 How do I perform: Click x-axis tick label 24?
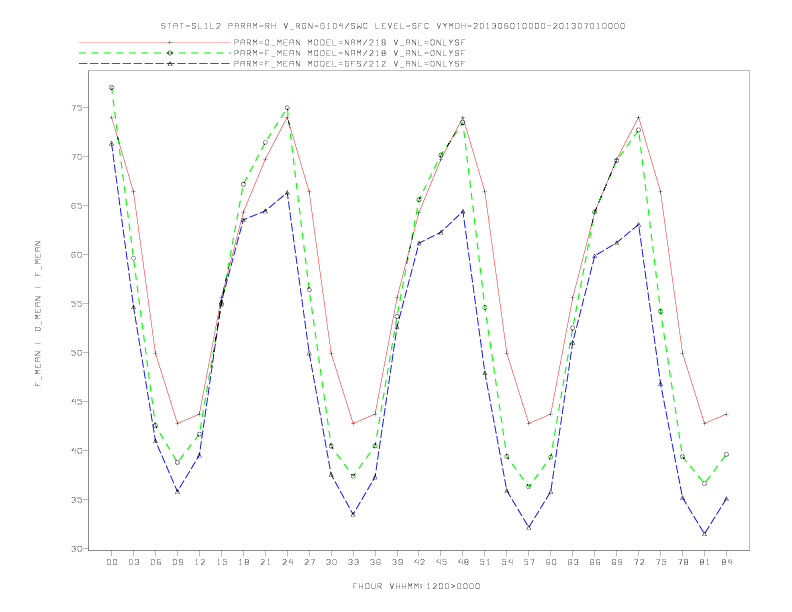click(287, 562)
